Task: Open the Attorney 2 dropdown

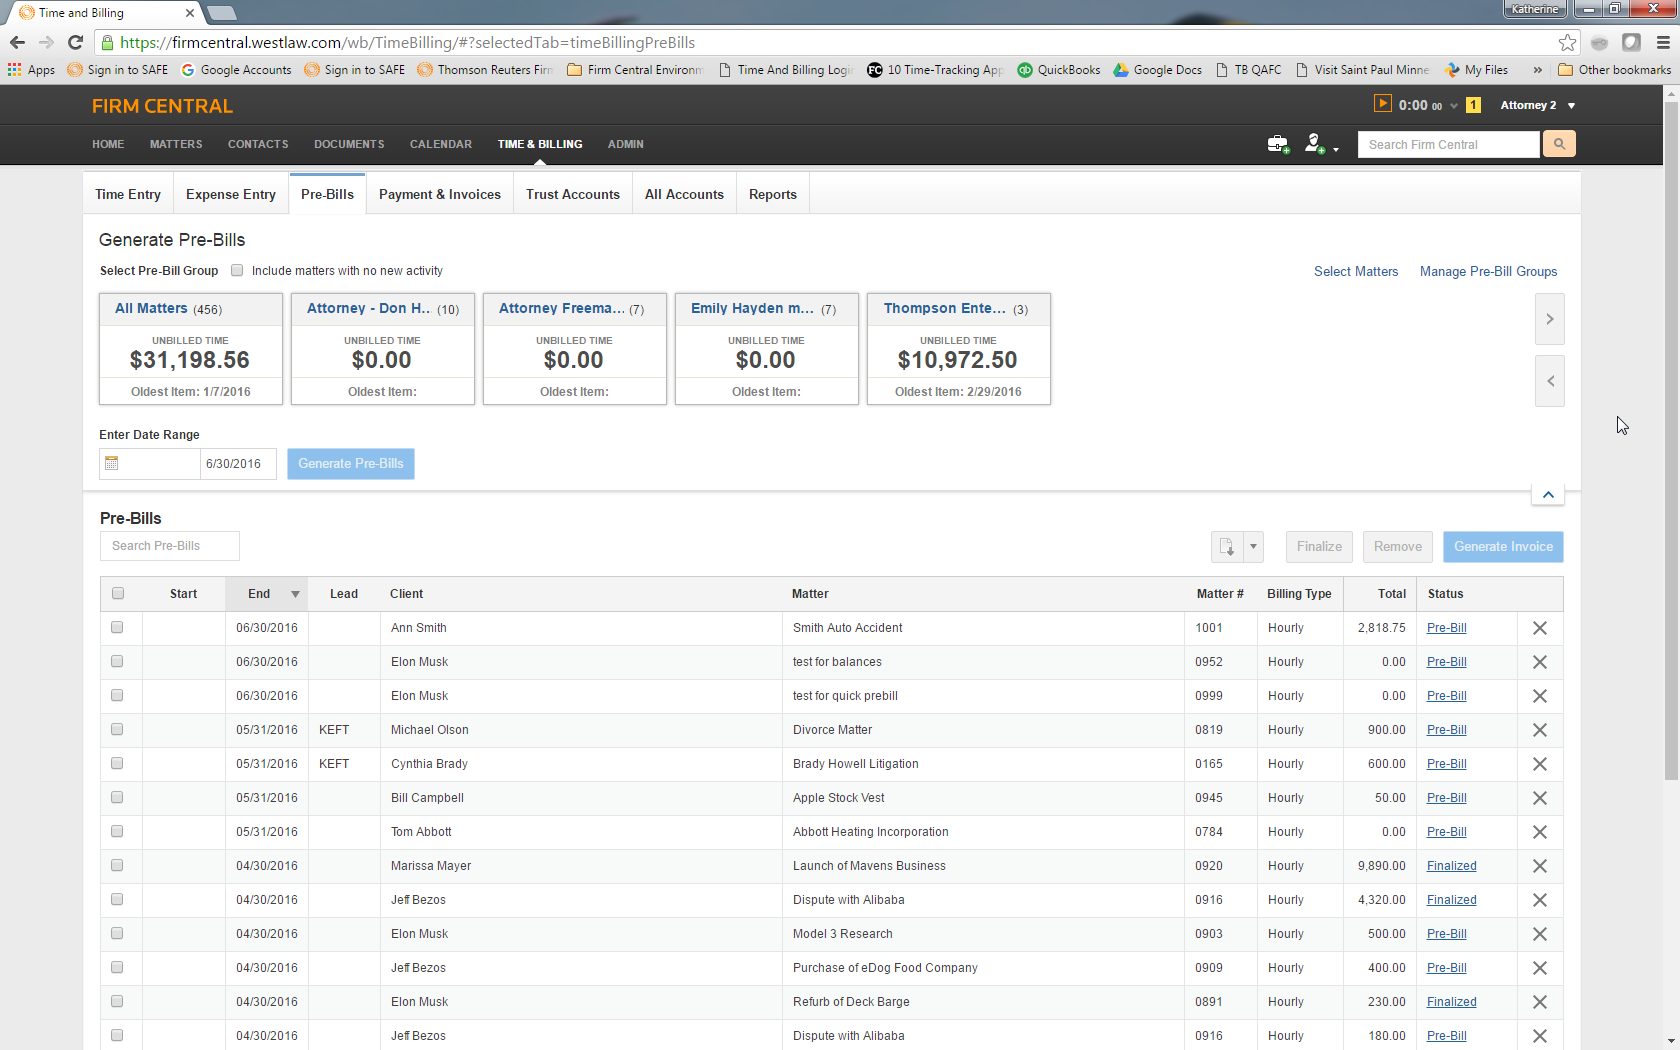Action: pyautogui.click(x=1537, y=104)
